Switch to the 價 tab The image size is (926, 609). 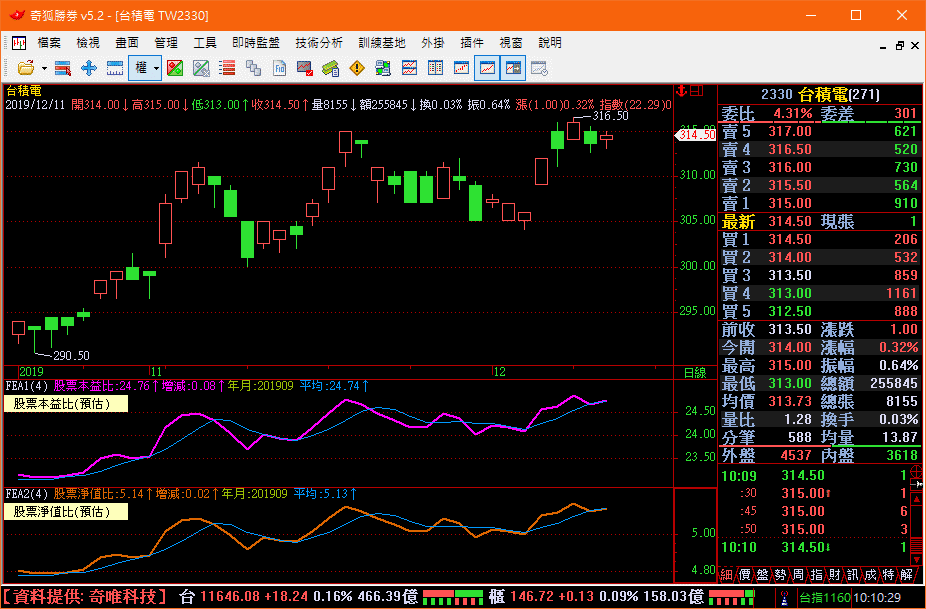coord(744,574)
